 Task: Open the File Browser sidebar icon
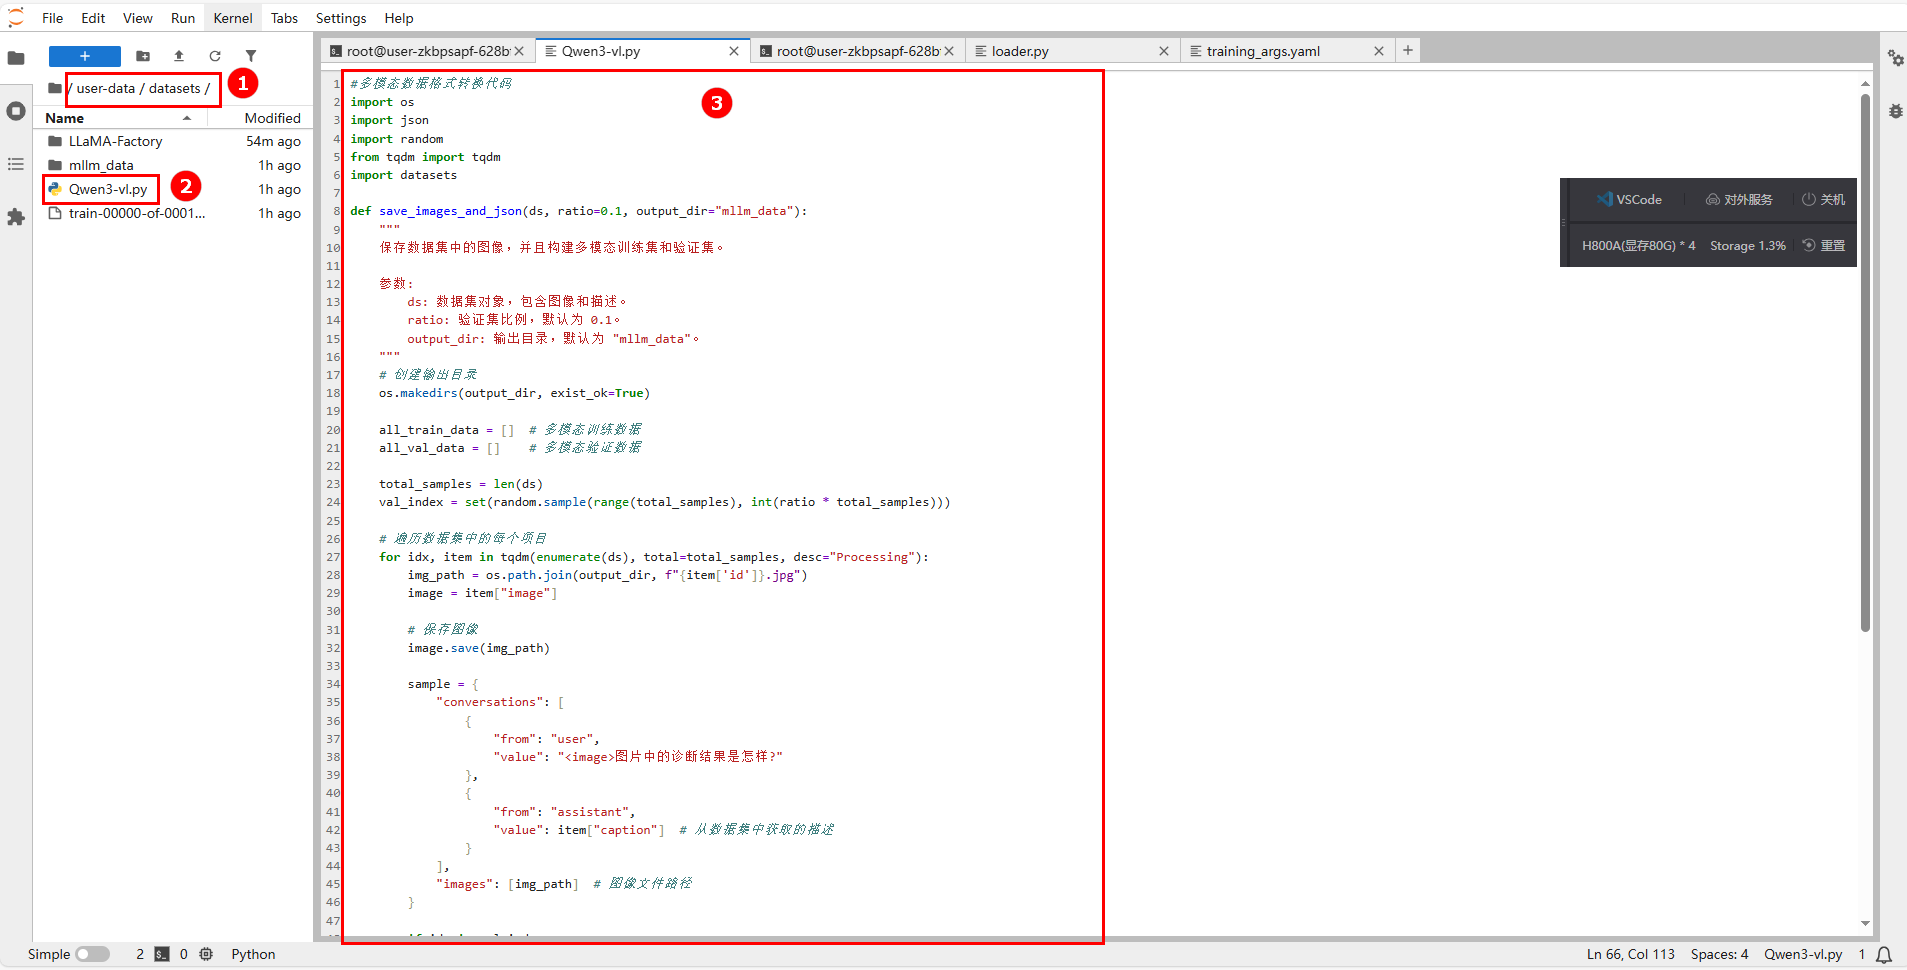coord(16,58)
